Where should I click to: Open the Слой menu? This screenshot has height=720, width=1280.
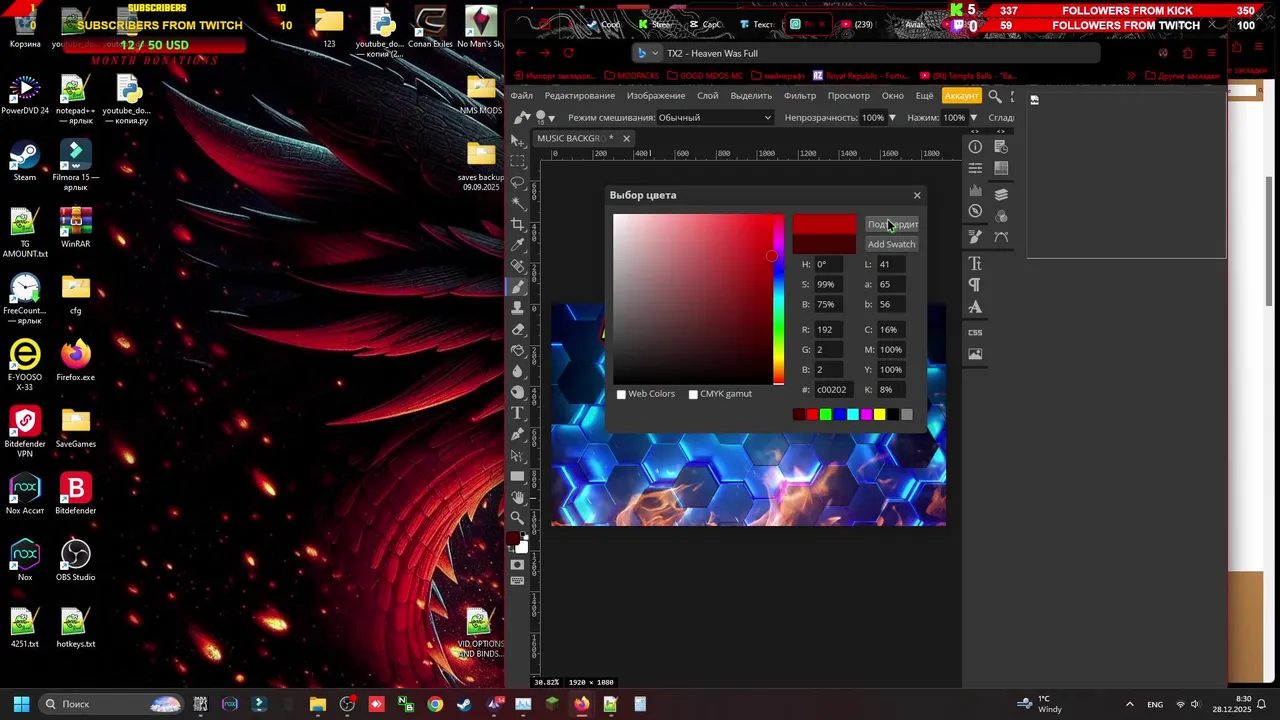[708, 96]
